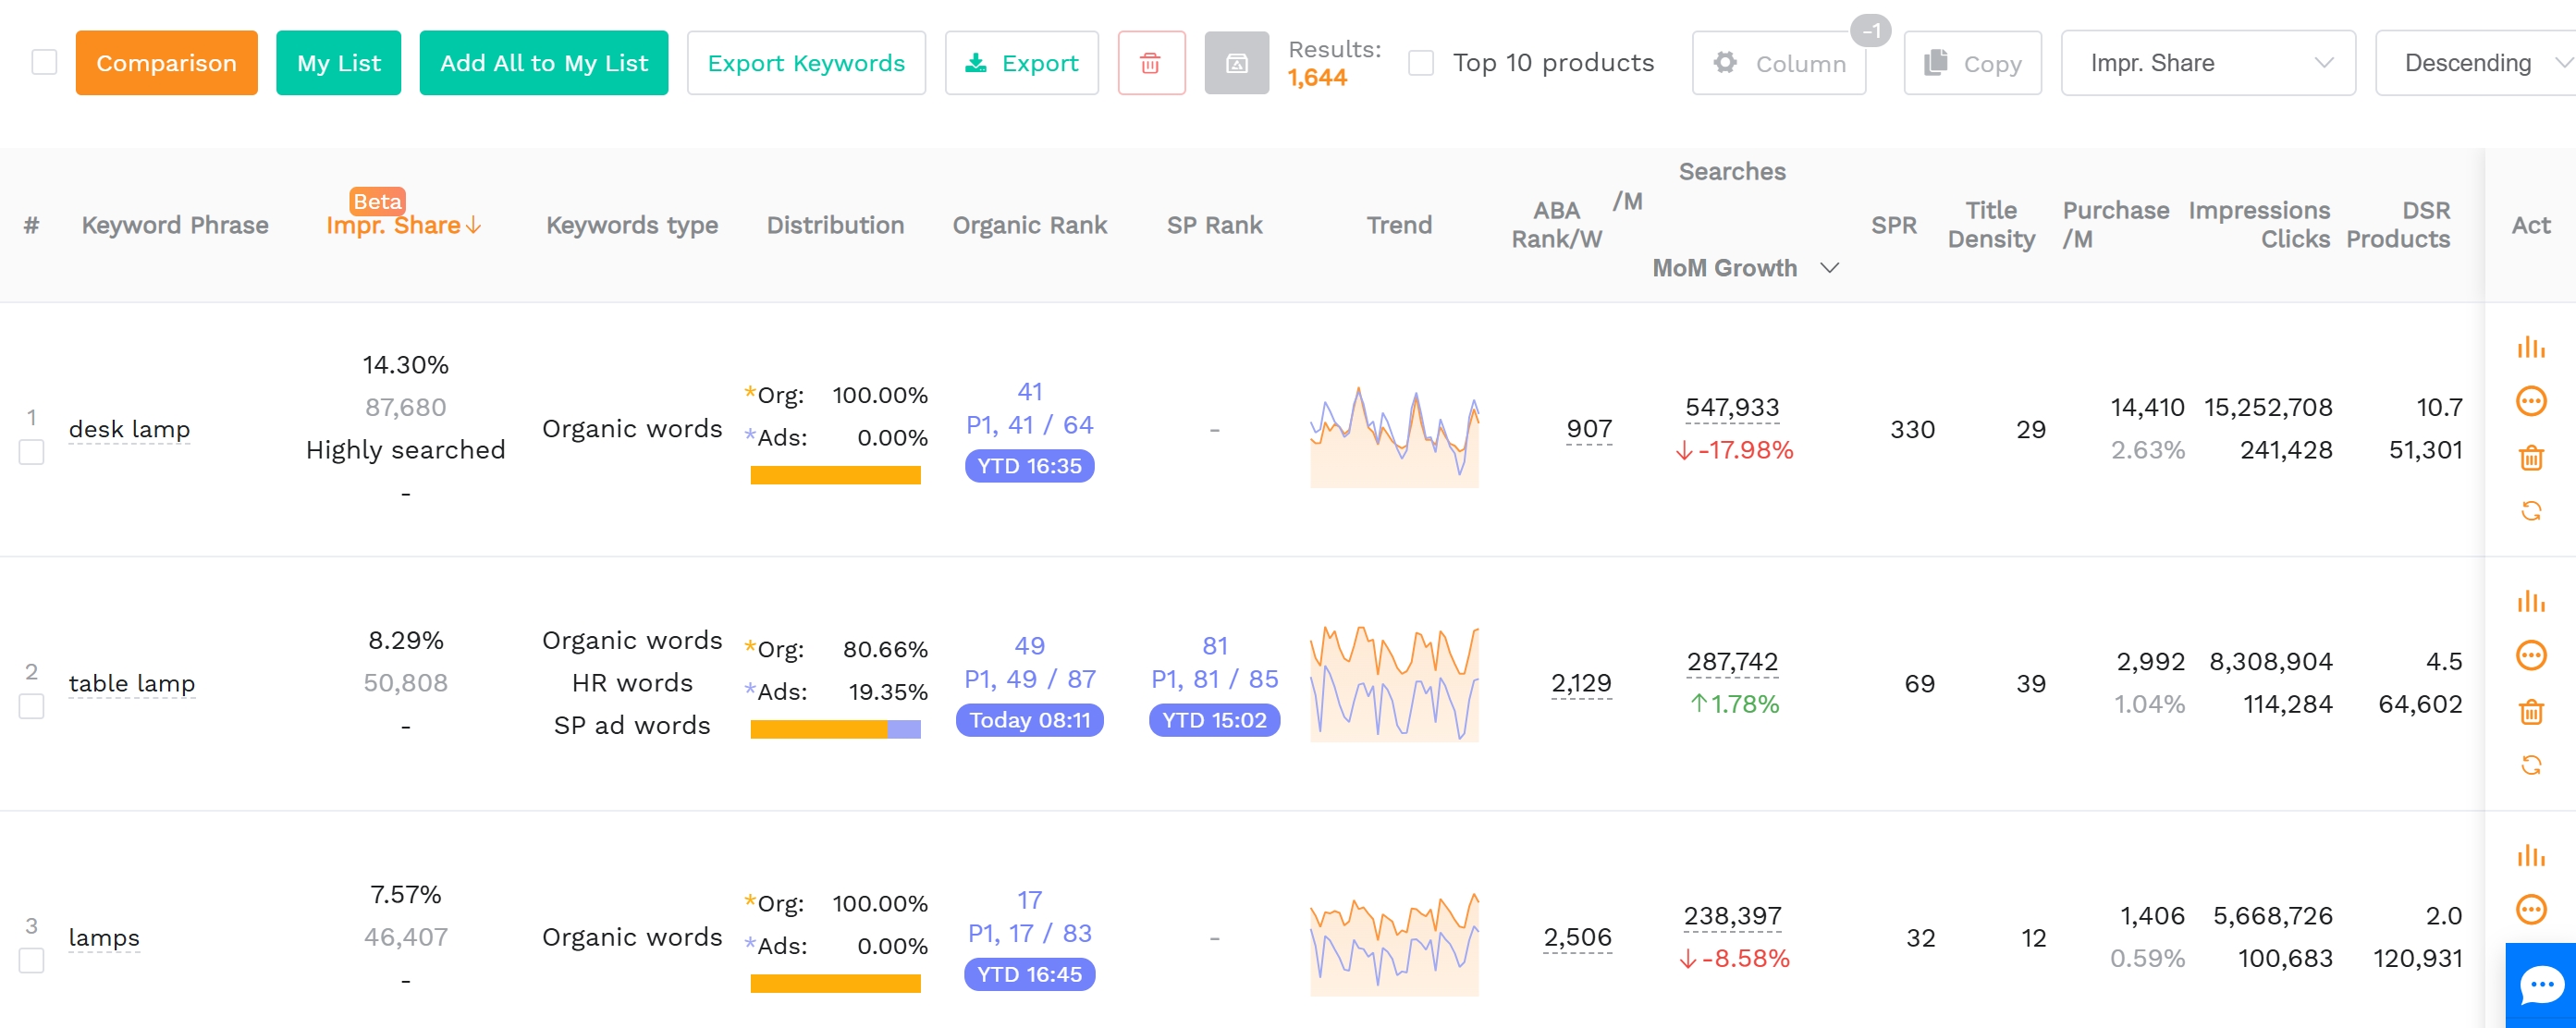Viewport: 2576px width, 1028px height.
Task: Delete table lamp row with trash icon
Action: click(x=2530, y=711)
